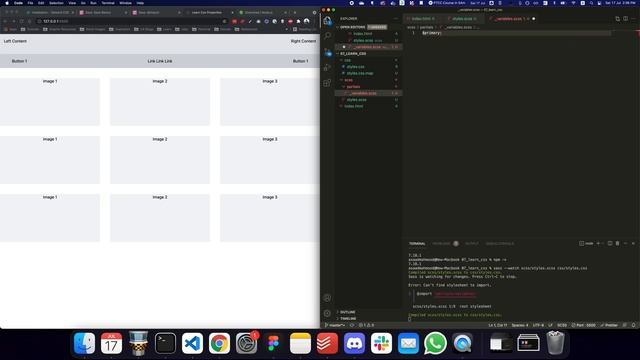Open Slack from the Dock
Viewport: 640px width, 360px height.
381,343
